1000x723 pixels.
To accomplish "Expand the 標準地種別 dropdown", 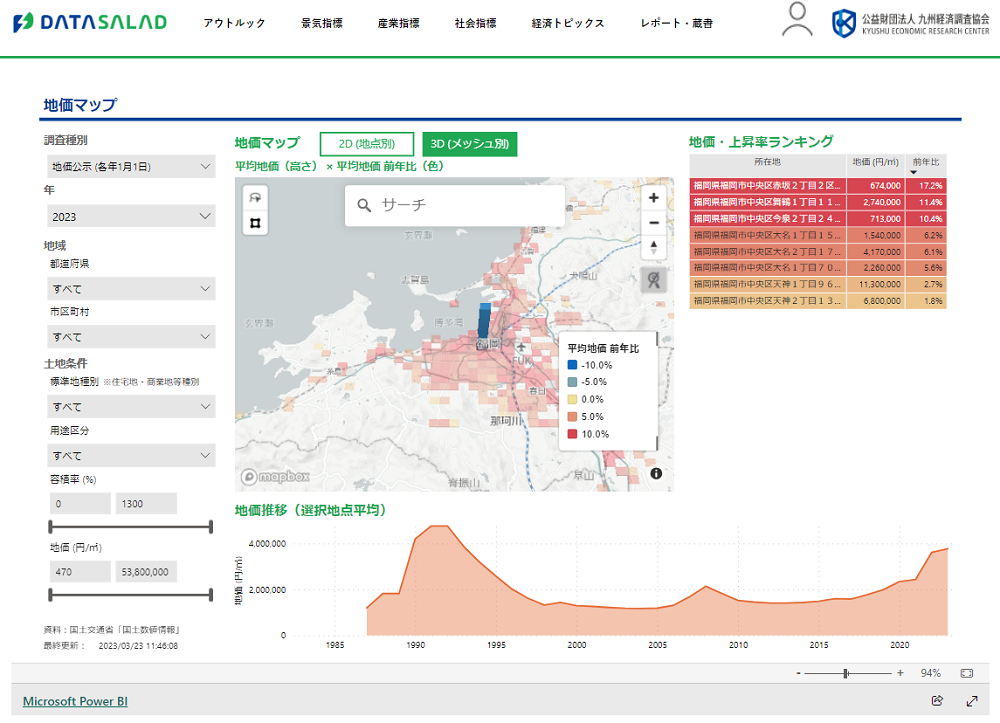I will click(x=131, y=406).
